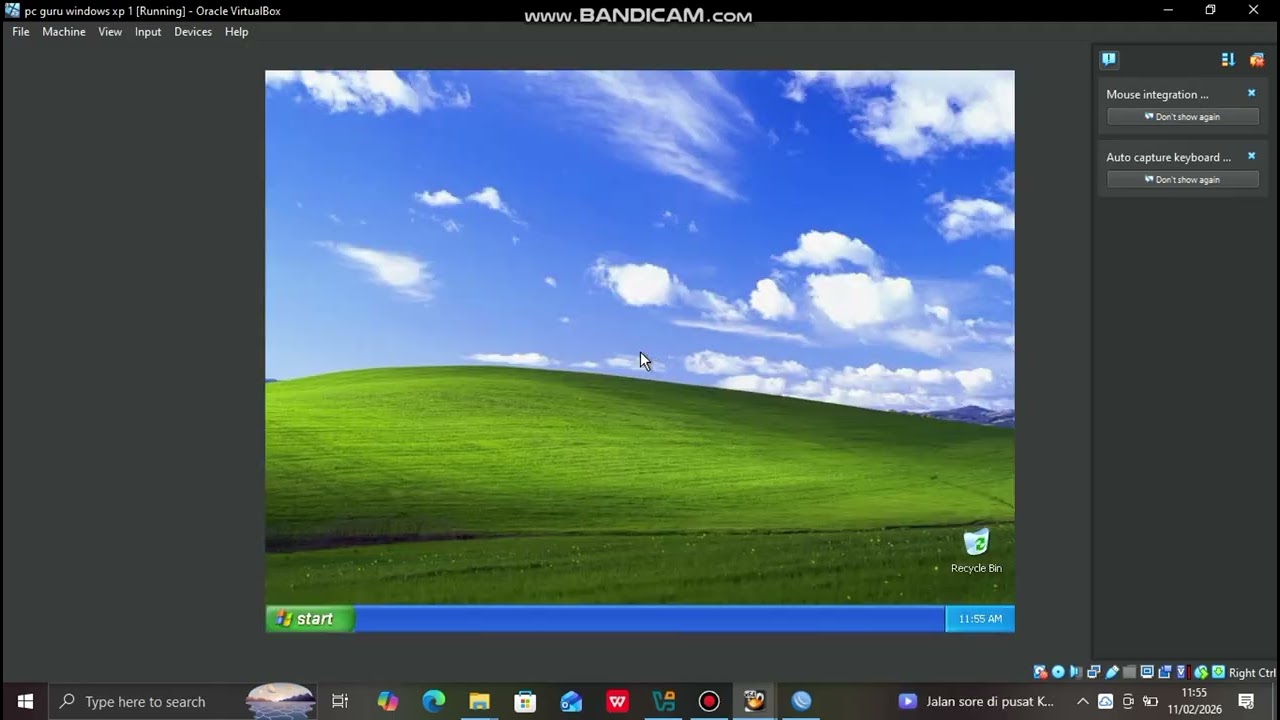1280x720 pixels.
Task: Click the Right Ctrl host key label
Action: click(1252, 673)
